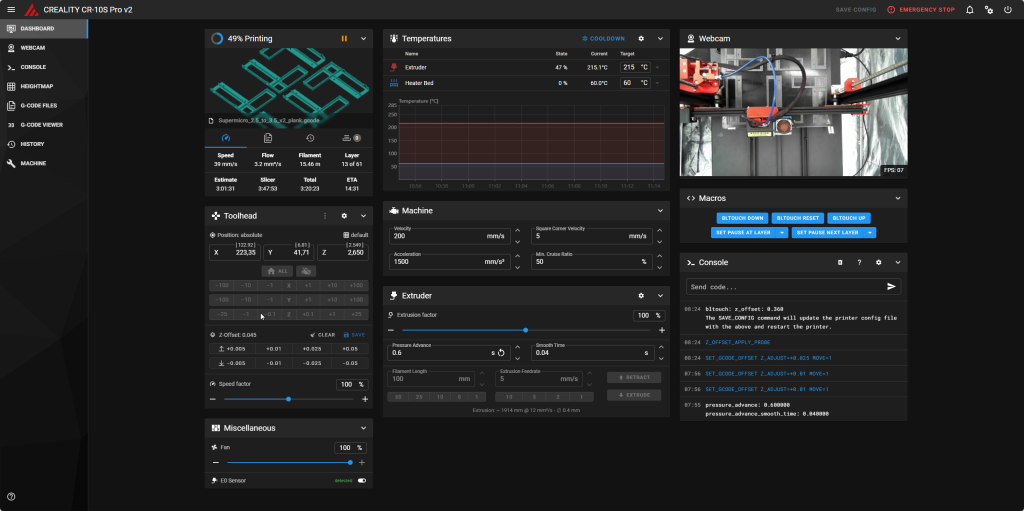Click the power menu icon

click(1007, 10)
